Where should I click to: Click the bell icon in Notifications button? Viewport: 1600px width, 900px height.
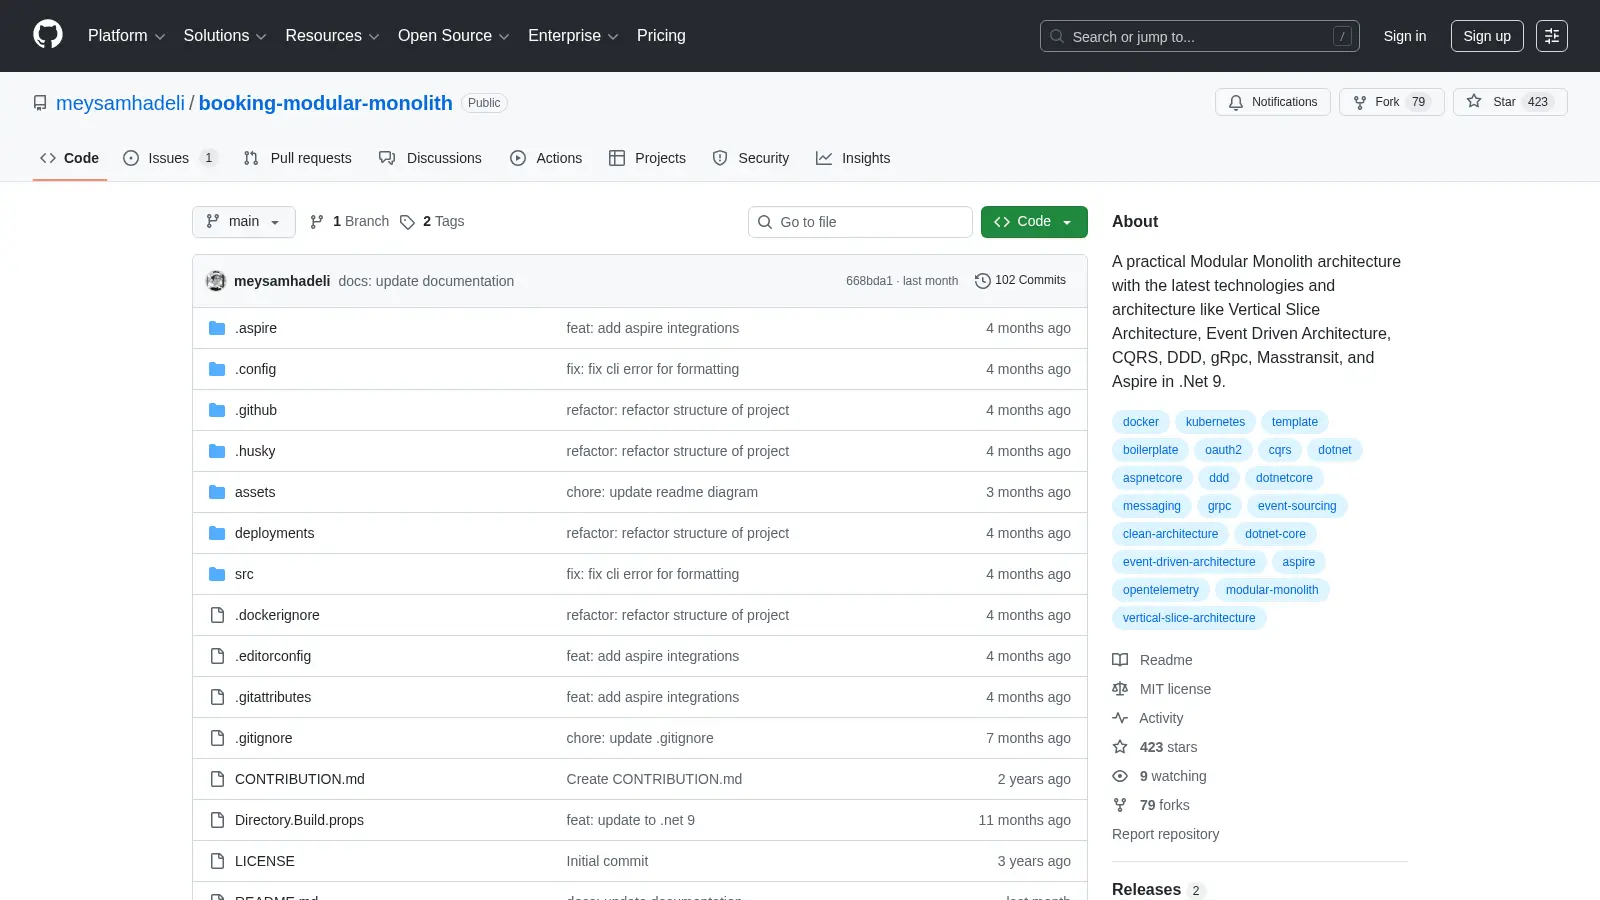1236,102
